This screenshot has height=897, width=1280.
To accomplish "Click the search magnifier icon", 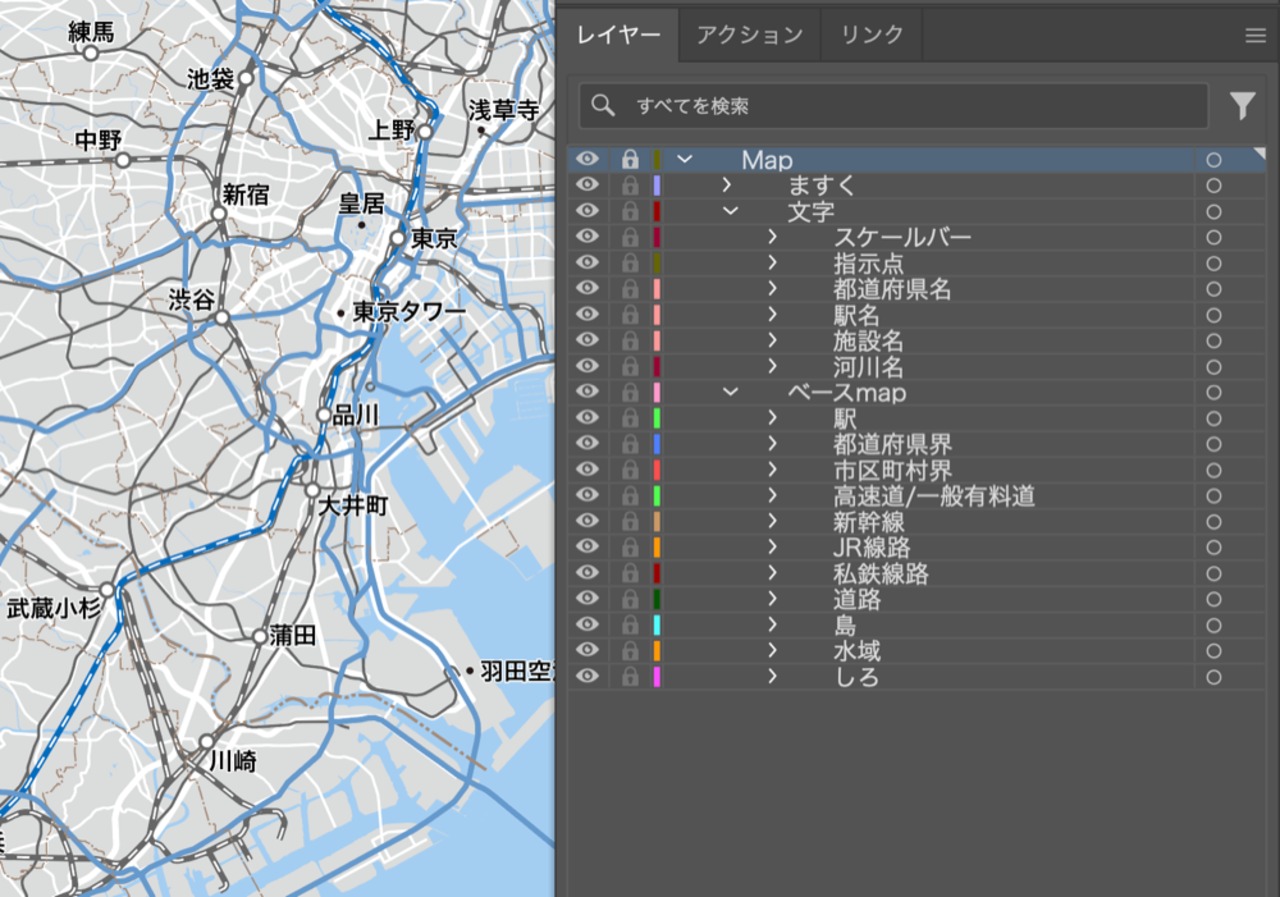I will tap(603, 105).
